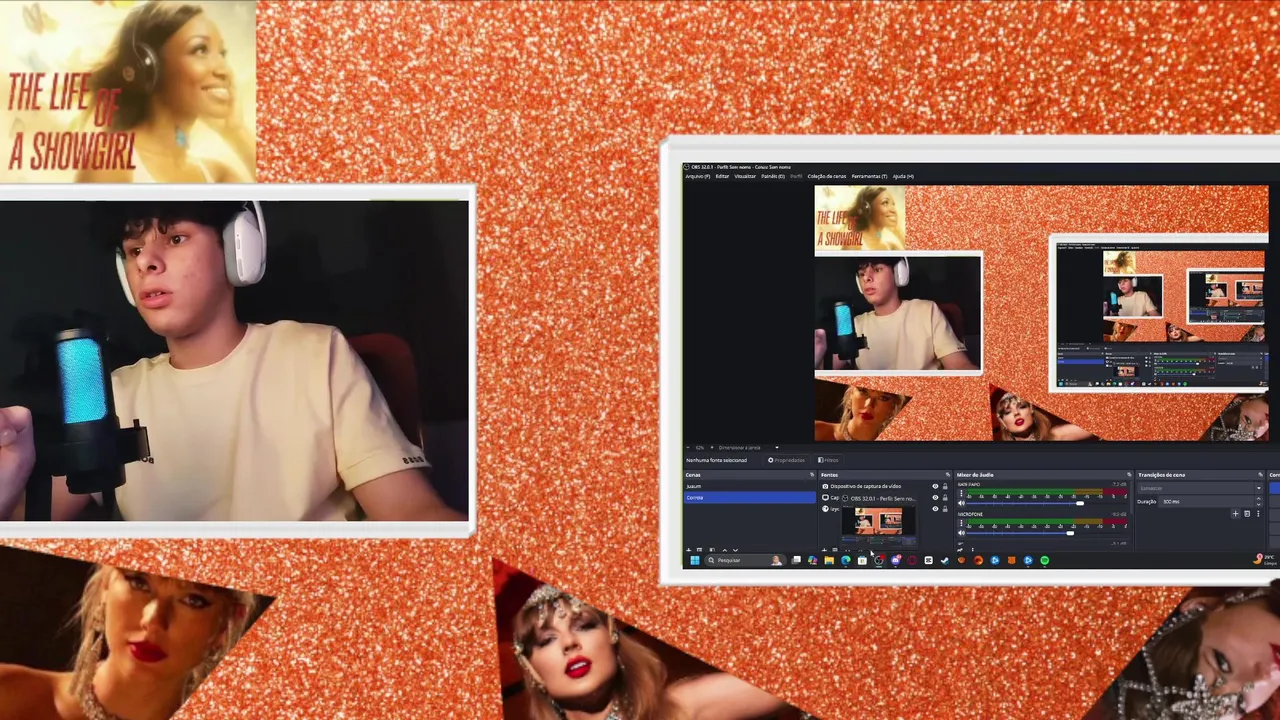Open the Dimensionar à janela dropdown
Image resolution: width=1280 pixels, height=720 pixels.
pyautogui.click(x=748, y=448)
